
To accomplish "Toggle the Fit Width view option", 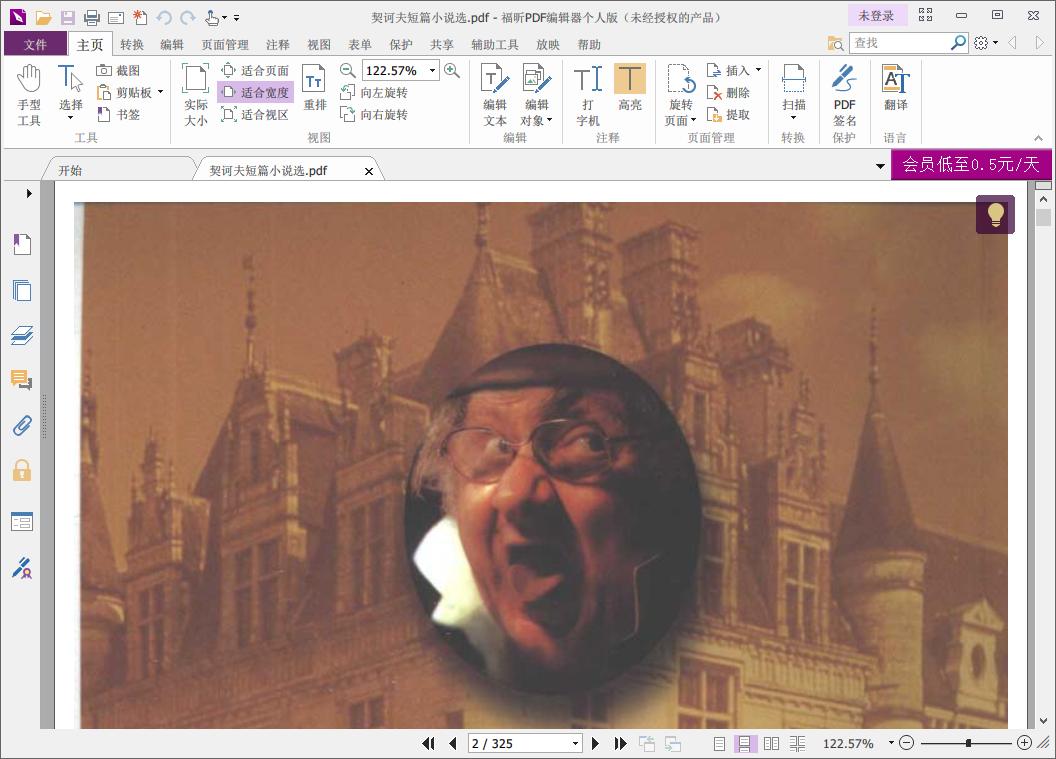I will point(255,93).
